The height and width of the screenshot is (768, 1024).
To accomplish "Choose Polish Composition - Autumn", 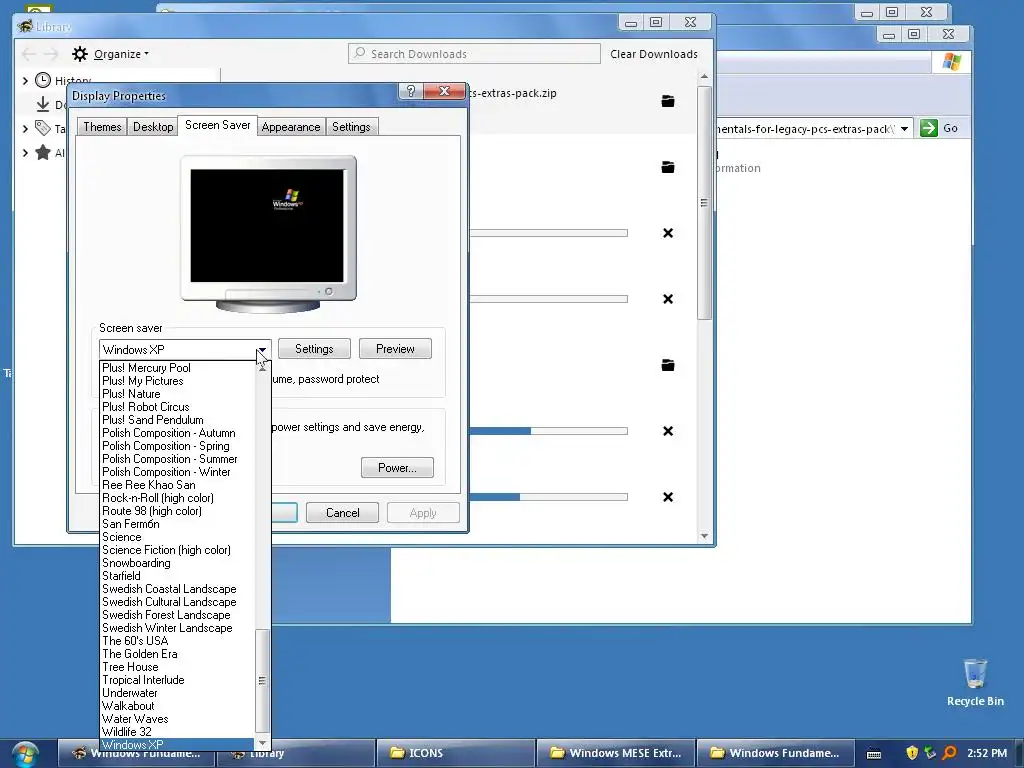I will 176,433.
